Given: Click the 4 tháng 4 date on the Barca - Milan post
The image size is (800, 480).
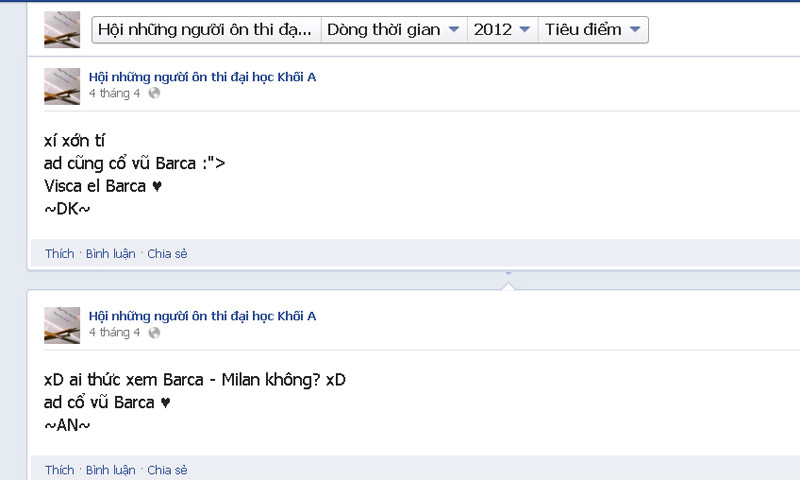Looking at the screenshot, I should coord(114,333).
